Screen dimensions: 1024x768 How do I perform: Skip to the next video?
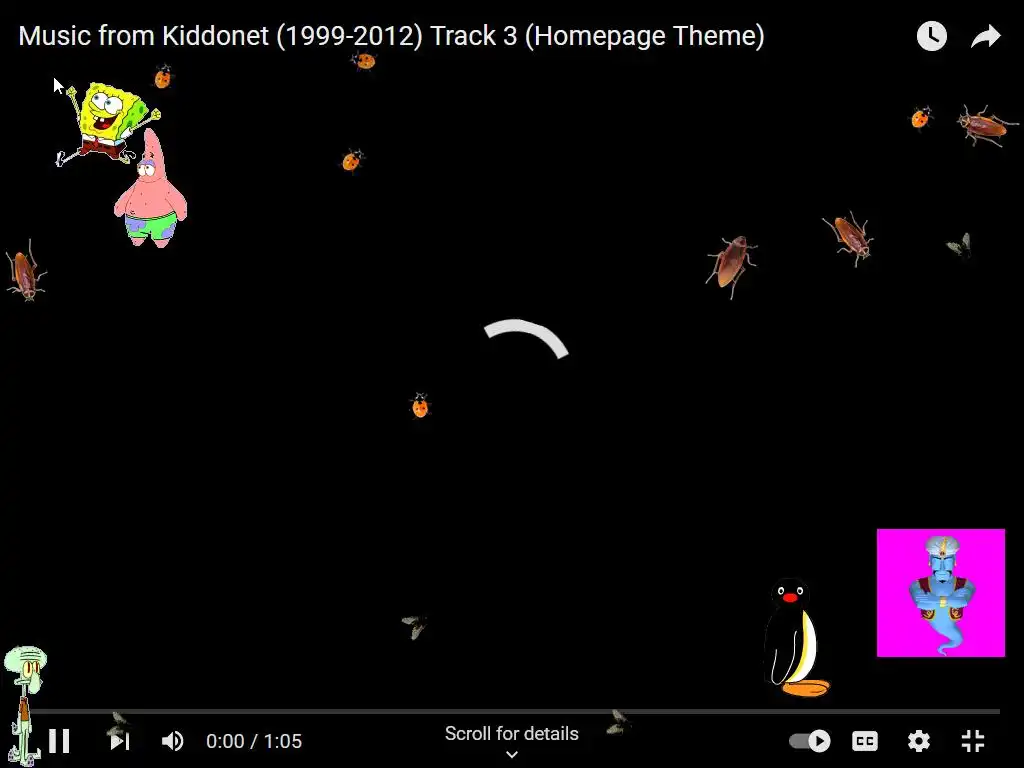[x=120, y=741]
